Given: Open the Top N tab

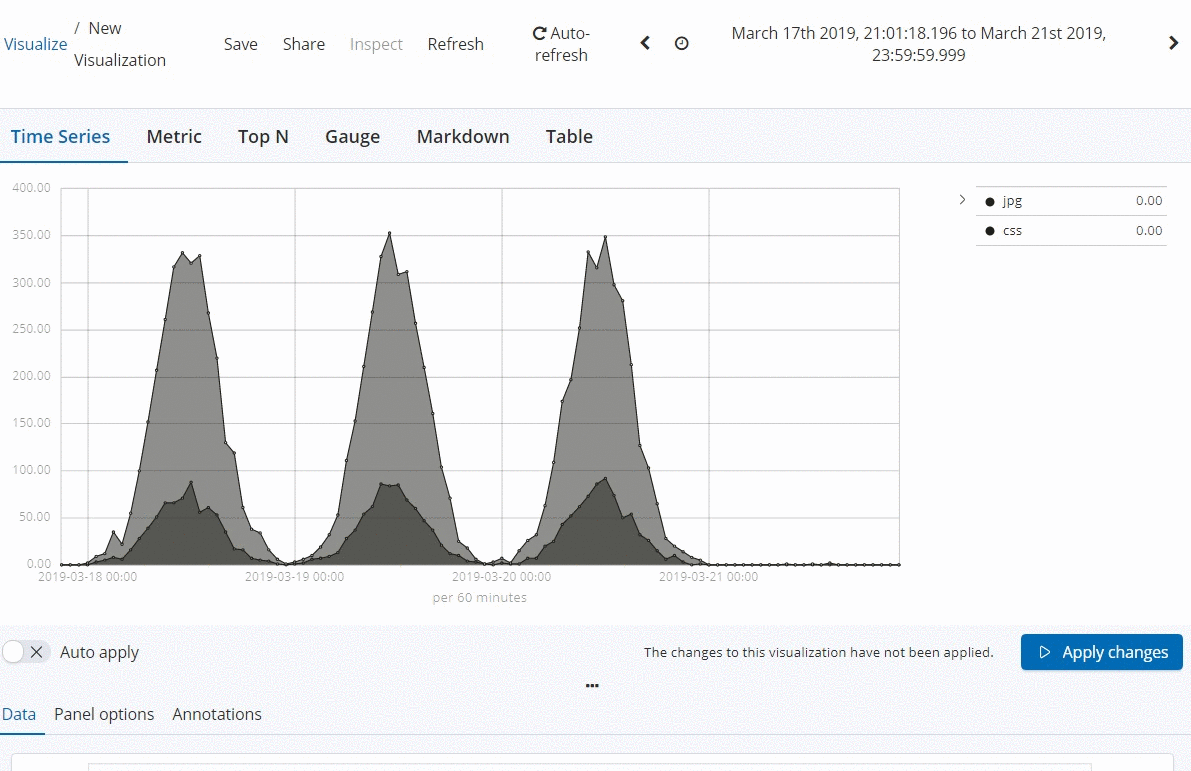Looking at the screenshot, I should coord(263,137).
